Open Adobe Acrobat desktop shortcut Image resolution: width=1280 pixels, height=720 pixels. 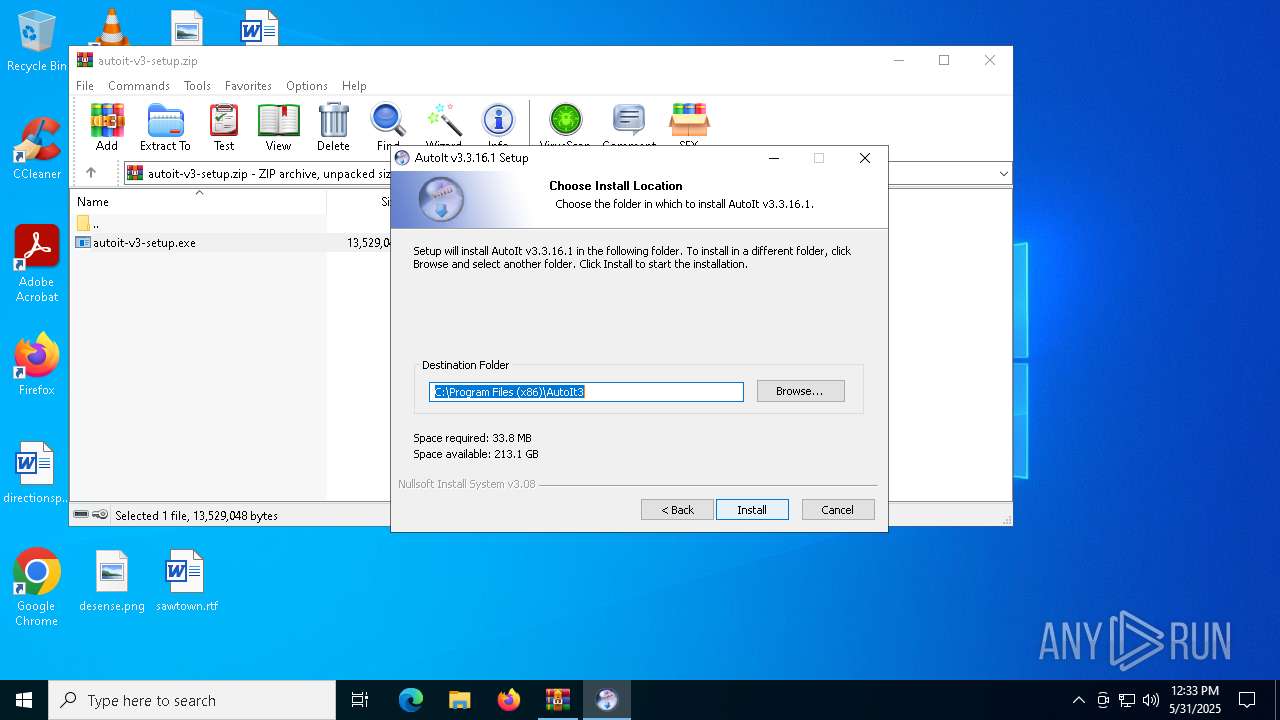[37, 264]
